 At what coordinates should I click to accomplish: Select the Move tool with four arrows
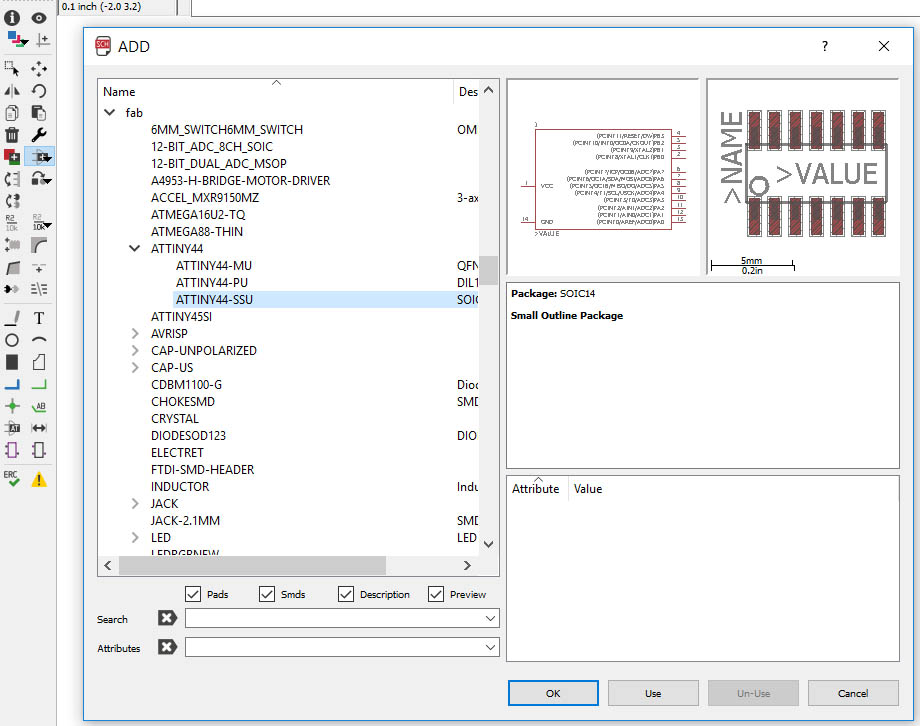coord(39,69)
